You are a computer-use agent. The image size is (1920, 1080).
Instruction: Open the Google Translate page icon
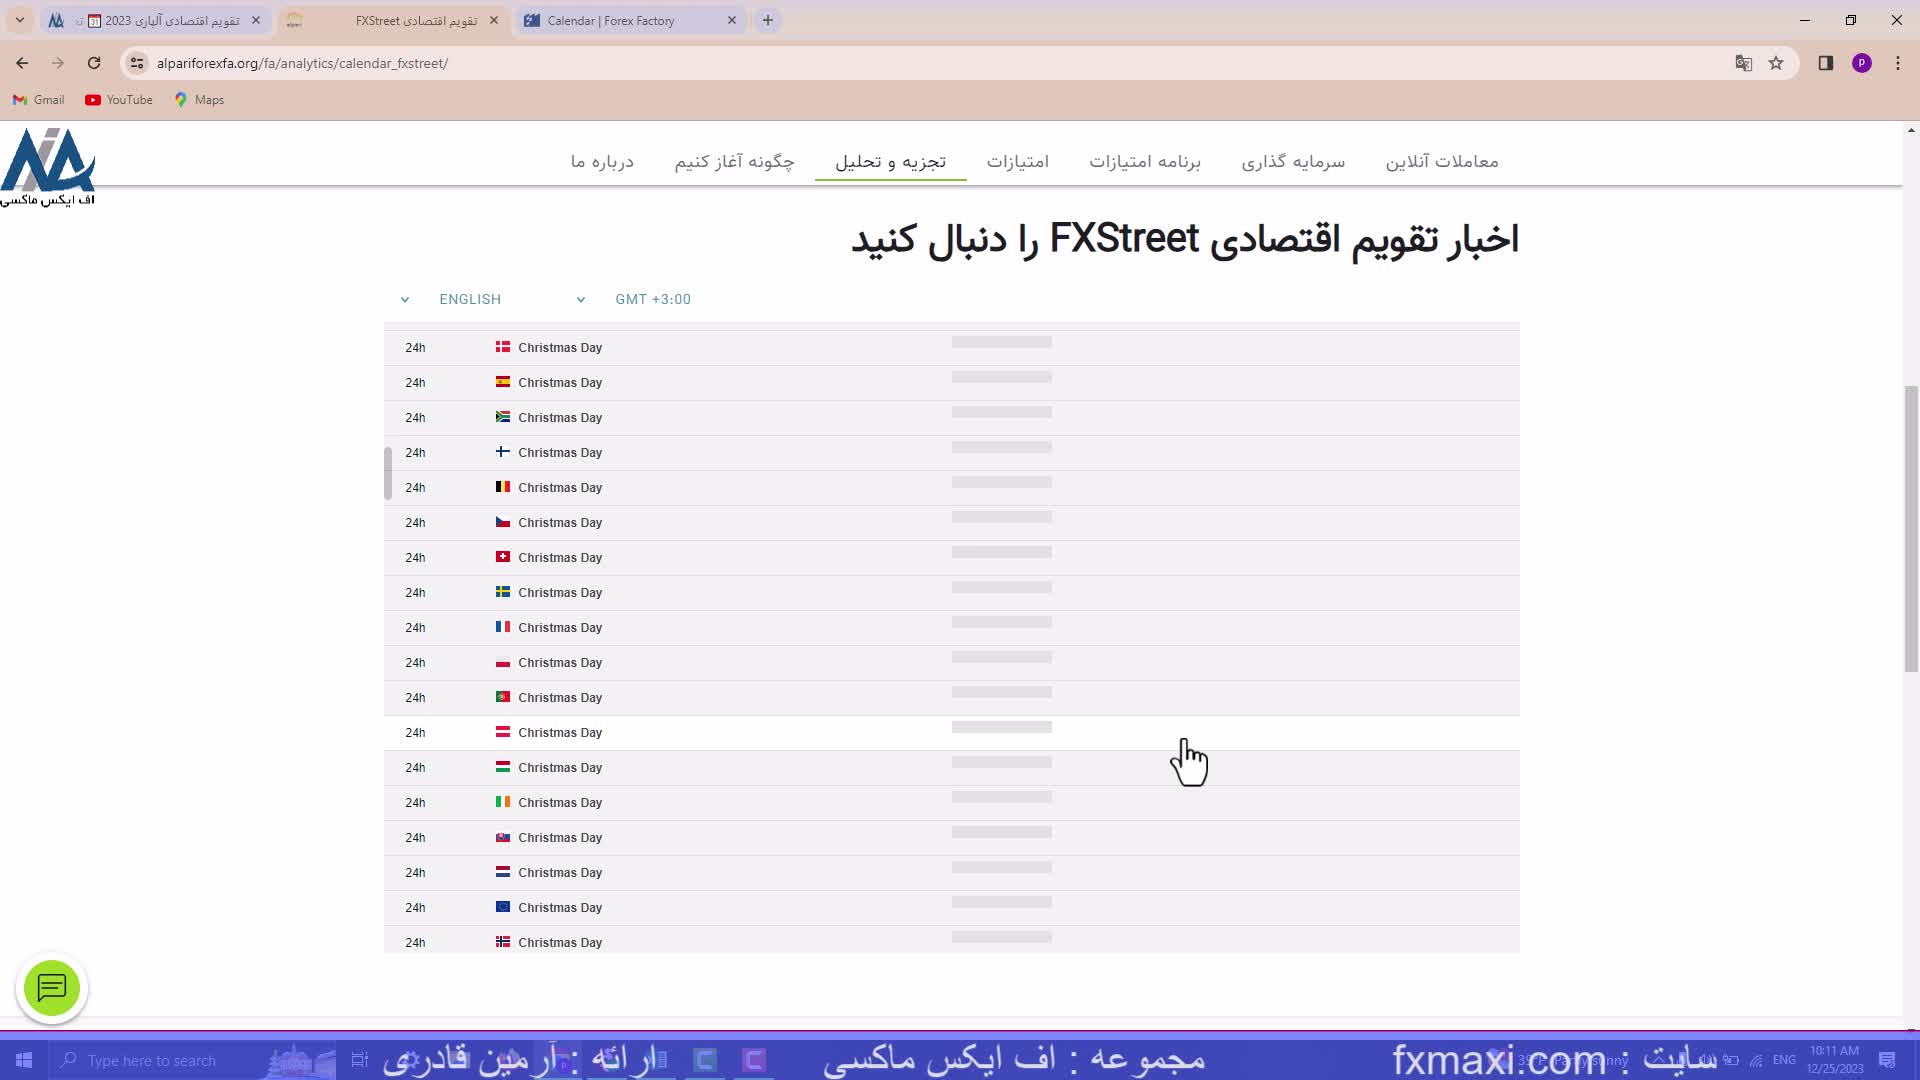coord(1744,63)
